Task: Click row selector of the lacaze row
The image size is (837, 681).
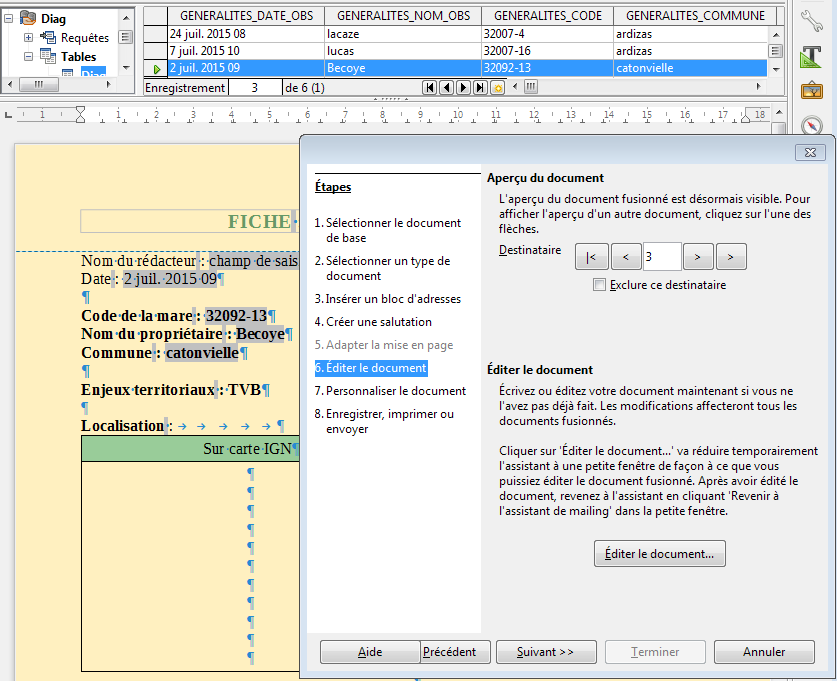Action: pos(155,34)
